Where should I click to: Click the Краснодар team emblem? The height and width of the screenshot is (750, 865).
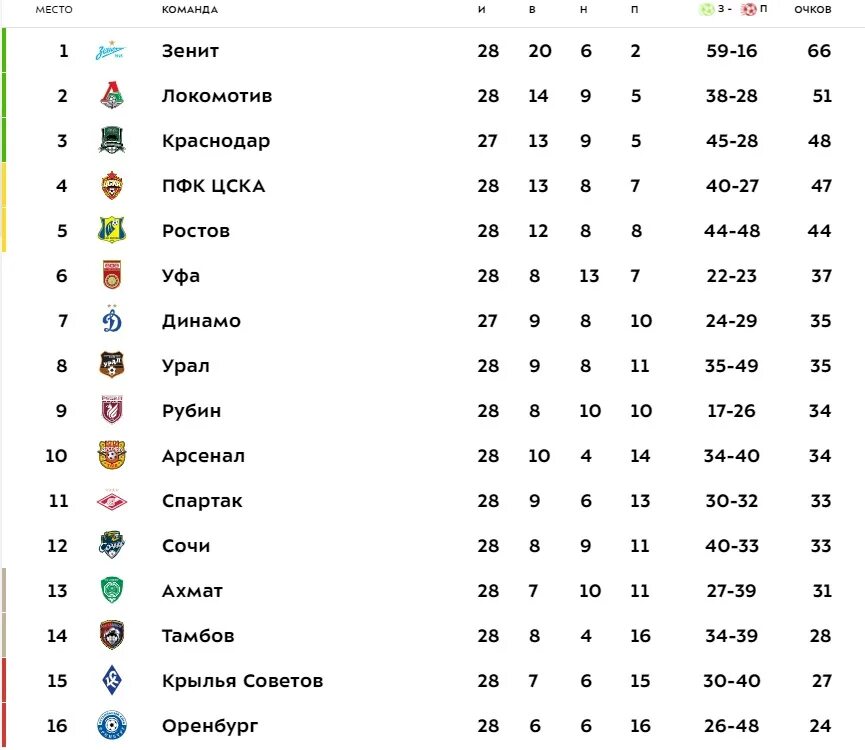coord(112,140)
